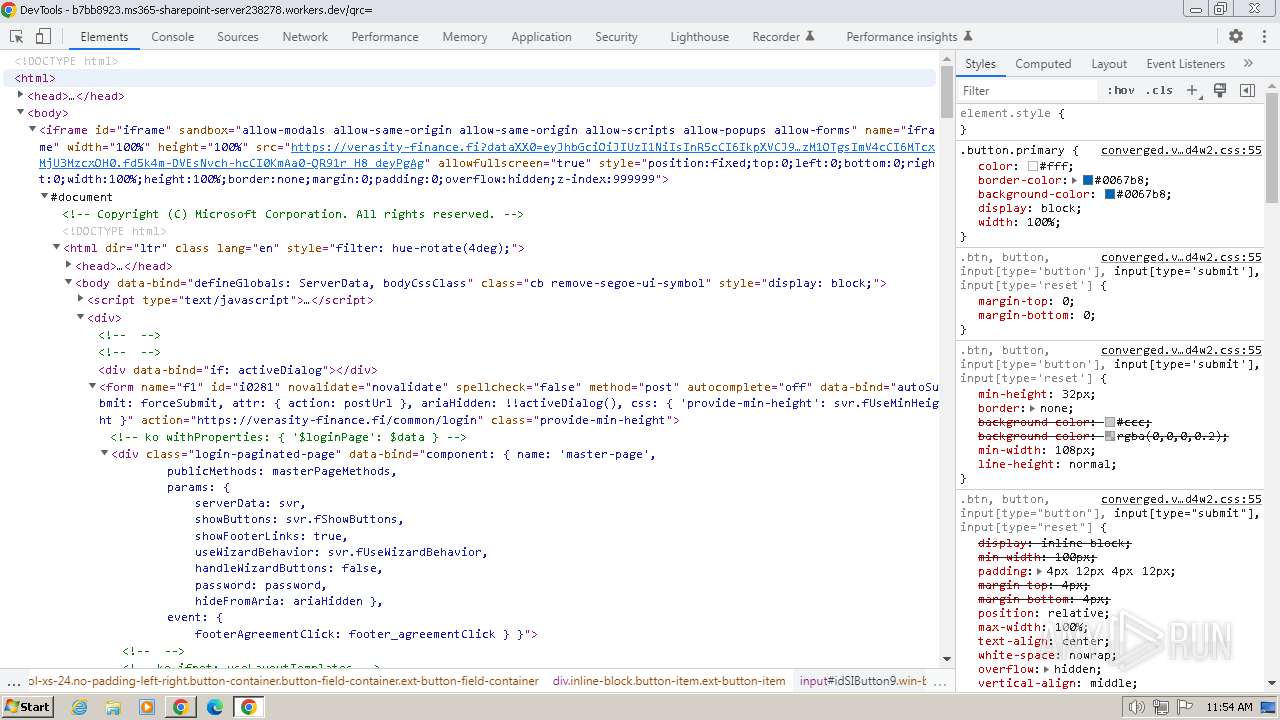Collapse the #document node
The image size is (1280, 720).
click(44, 196)
